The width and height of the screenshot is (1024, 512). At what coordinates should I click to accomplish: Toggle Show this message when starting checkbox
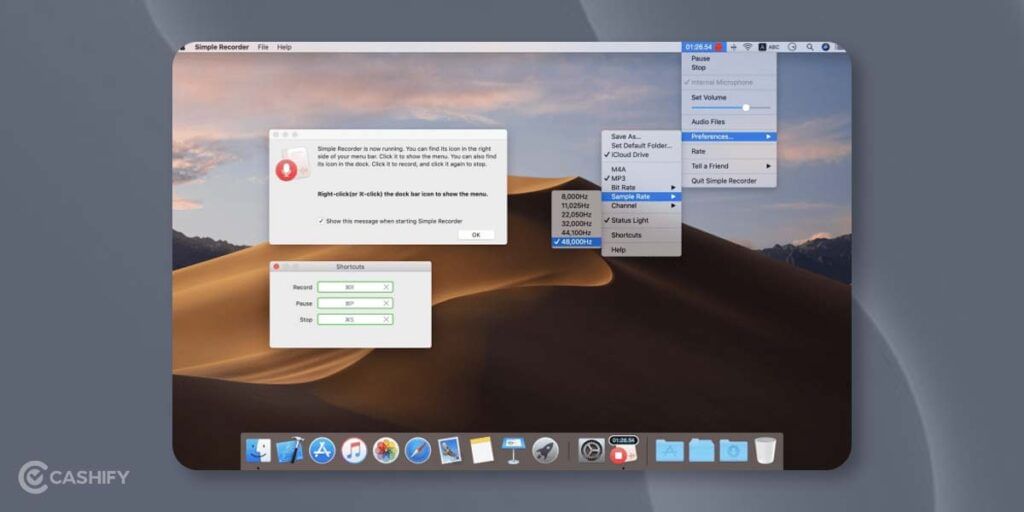[x=321, y=221]
